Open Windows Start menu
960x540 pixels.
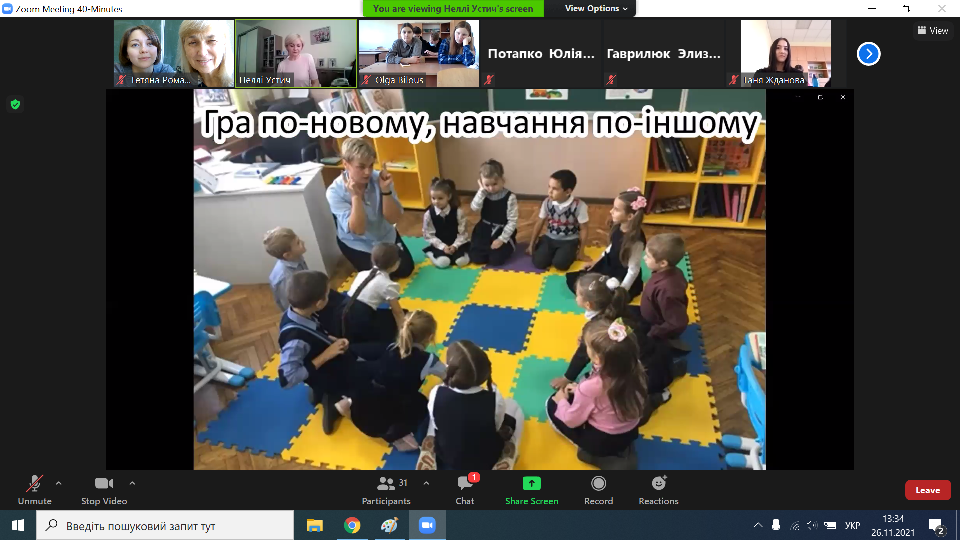point(18,525)
